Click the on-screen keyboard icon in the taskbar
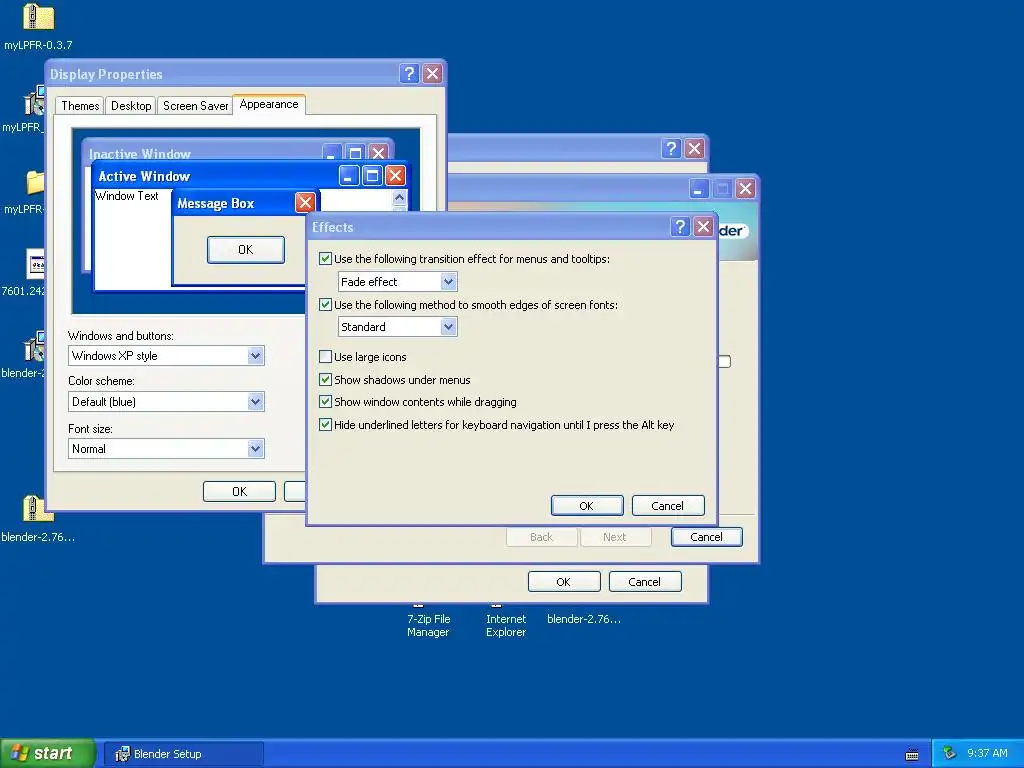This screenshot has height=768, width=1024. click(912, 754)
